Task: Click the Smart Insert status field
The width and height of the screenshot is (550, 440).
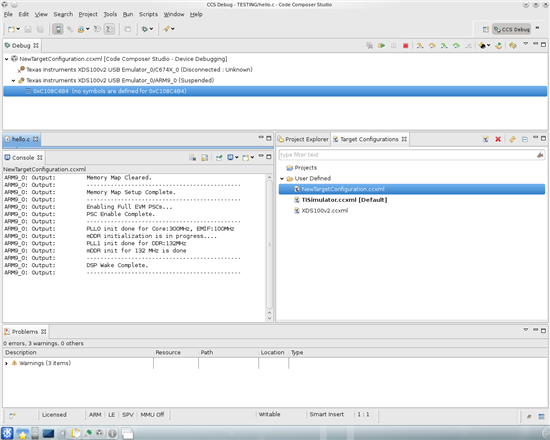Action: tap(327, 414)
